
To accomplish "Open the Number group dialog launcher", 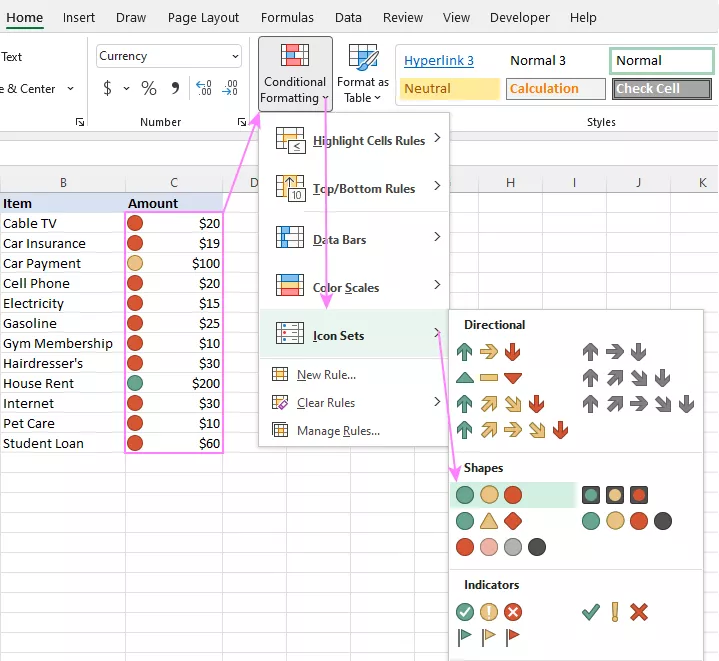I will [x=242, y=122].
